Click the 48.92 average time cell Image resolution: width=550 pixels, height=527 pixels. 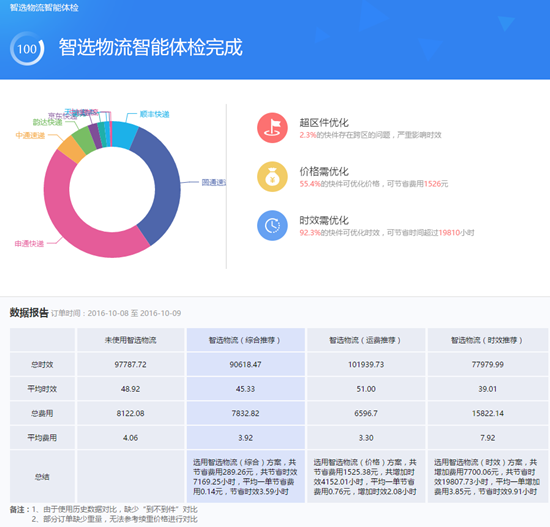coord(130,389)
